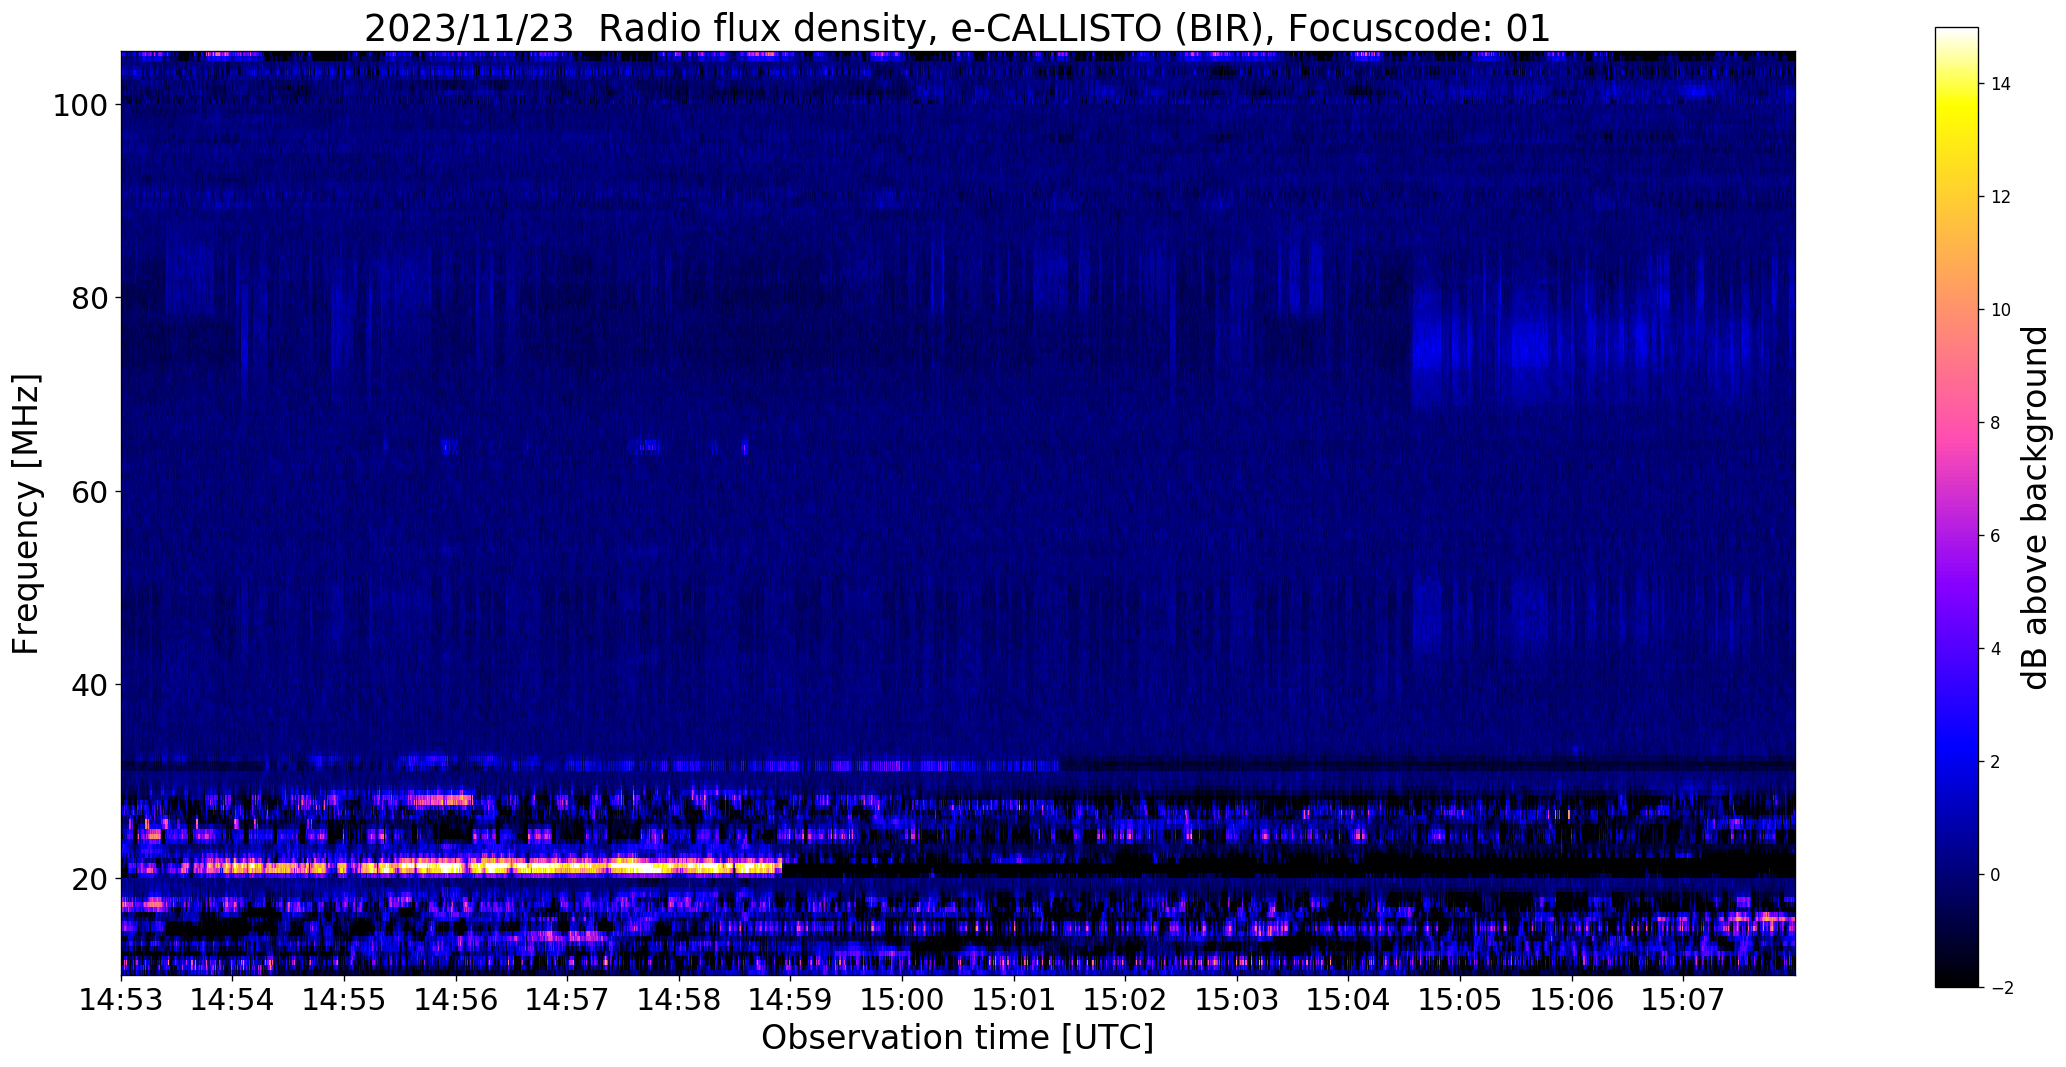Click the 15:00 time tick label
2066x1067 pixels.
coord(902,1001)
